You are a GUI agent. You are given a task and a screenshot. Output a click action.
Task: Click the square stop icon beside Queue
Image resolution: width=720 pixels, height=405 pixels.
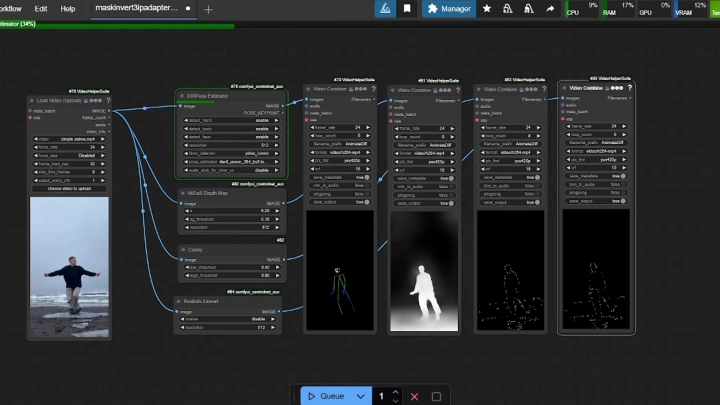(x=436, y=396)
